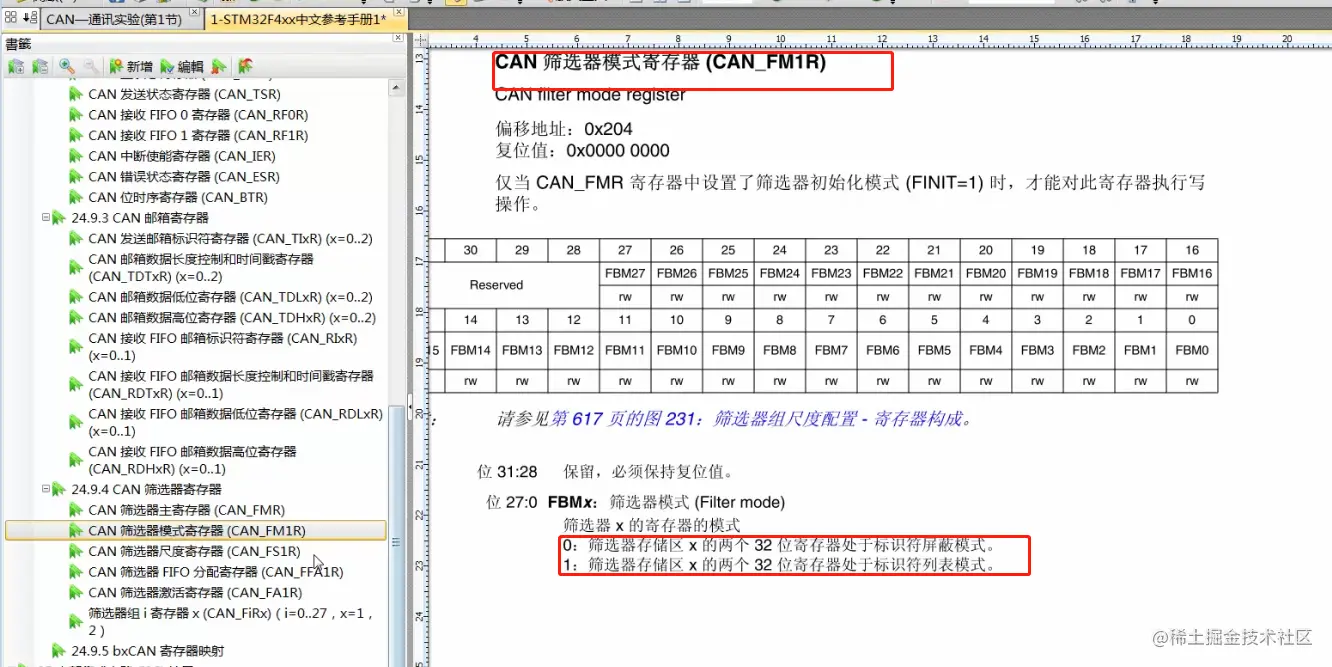Click bookmark icon of CAN_BTR entry
Image resolution: width=1332 pixels, height=667 pixels.
click(76, 197)
